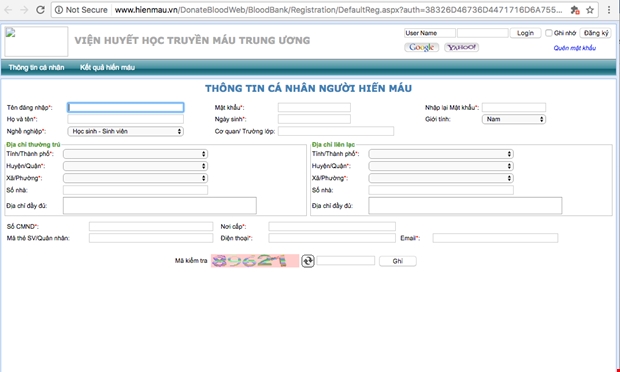Submit the form with Ghi button
Image resolution: width=620 pixels, height=372 pixels.
397,261
